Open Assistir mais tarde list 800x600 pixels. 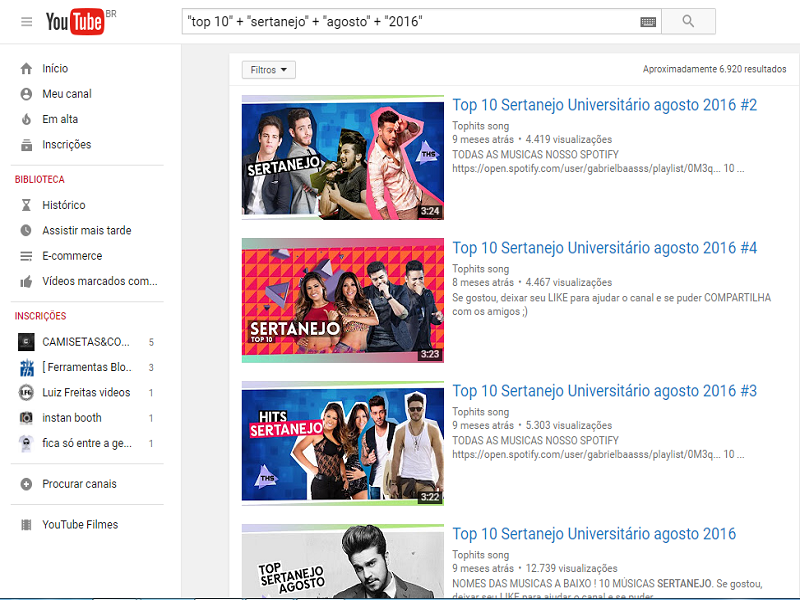pos(87,230)
